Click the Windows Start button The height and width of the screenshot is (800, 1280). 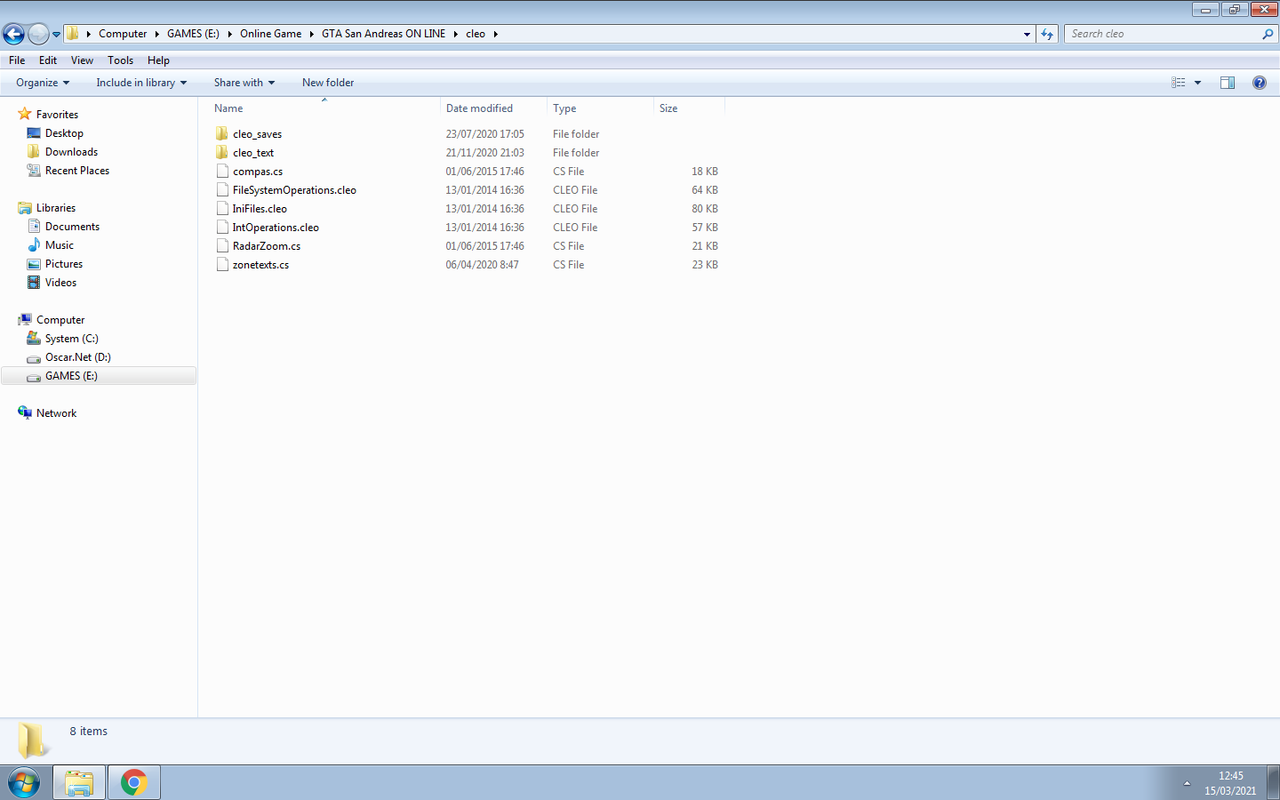click(x=24, y=782)
